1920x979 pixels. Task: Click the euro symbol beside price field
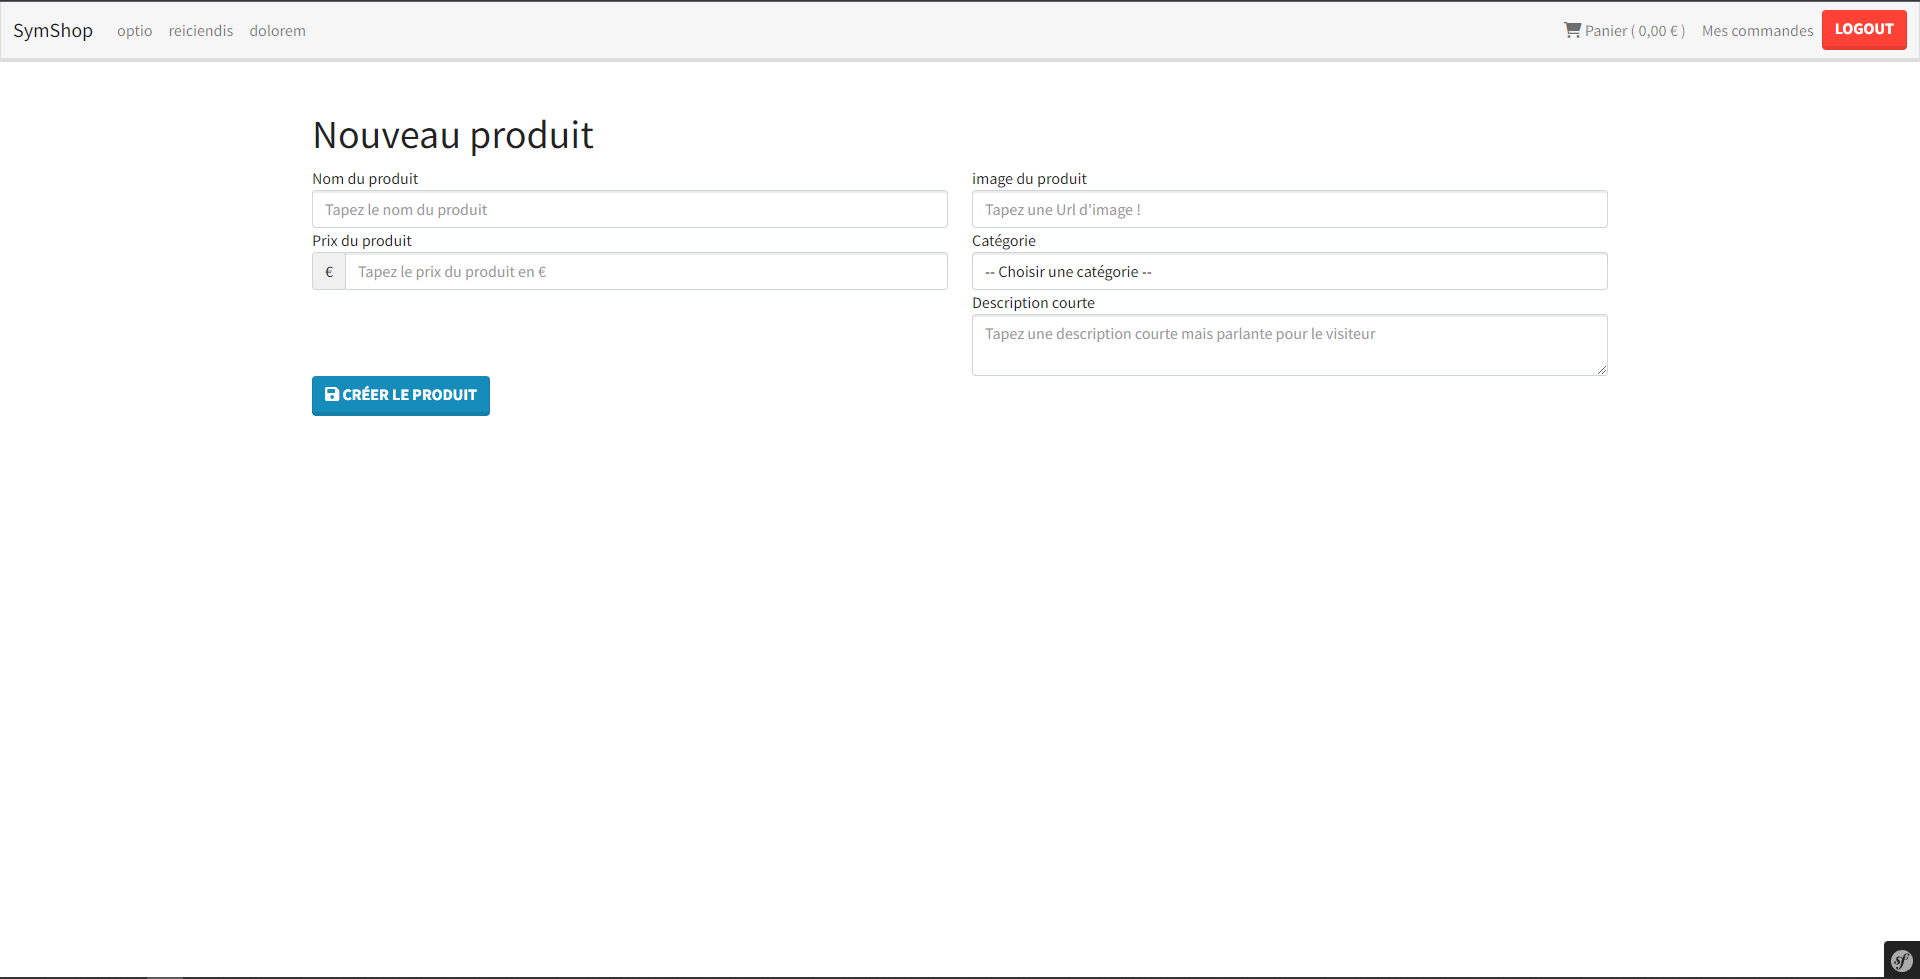coord(329,272)
